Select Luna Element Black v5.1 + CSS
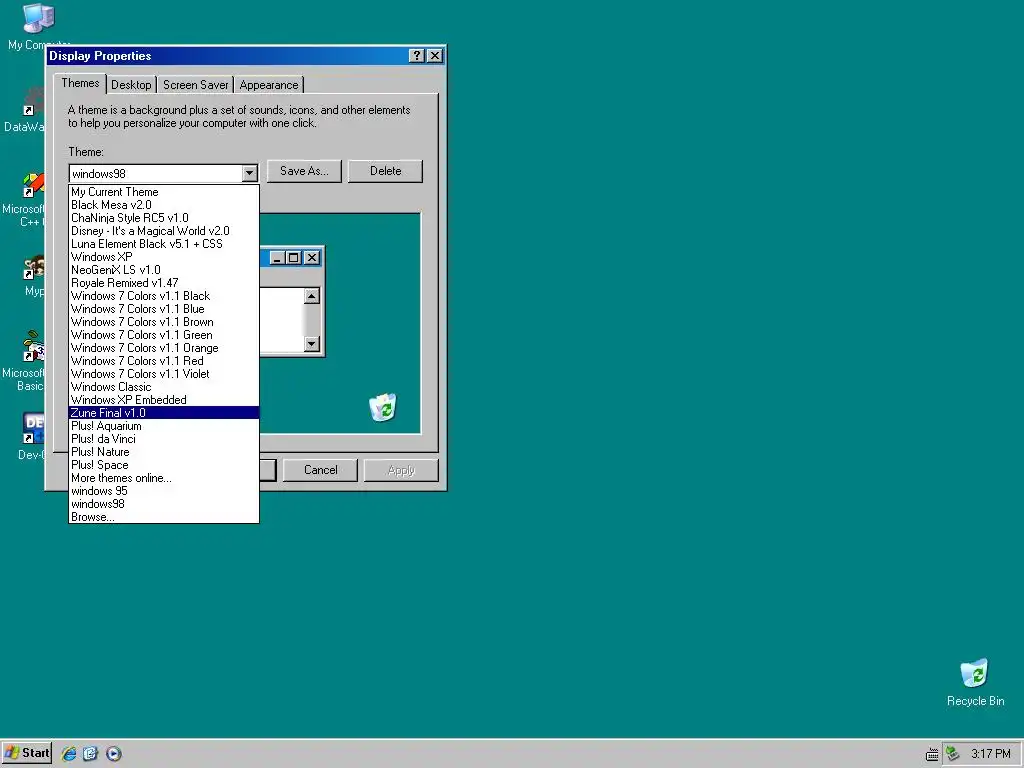Image resolution: width=1024 pixels, height=768 pixels. [x=164, y=244]
